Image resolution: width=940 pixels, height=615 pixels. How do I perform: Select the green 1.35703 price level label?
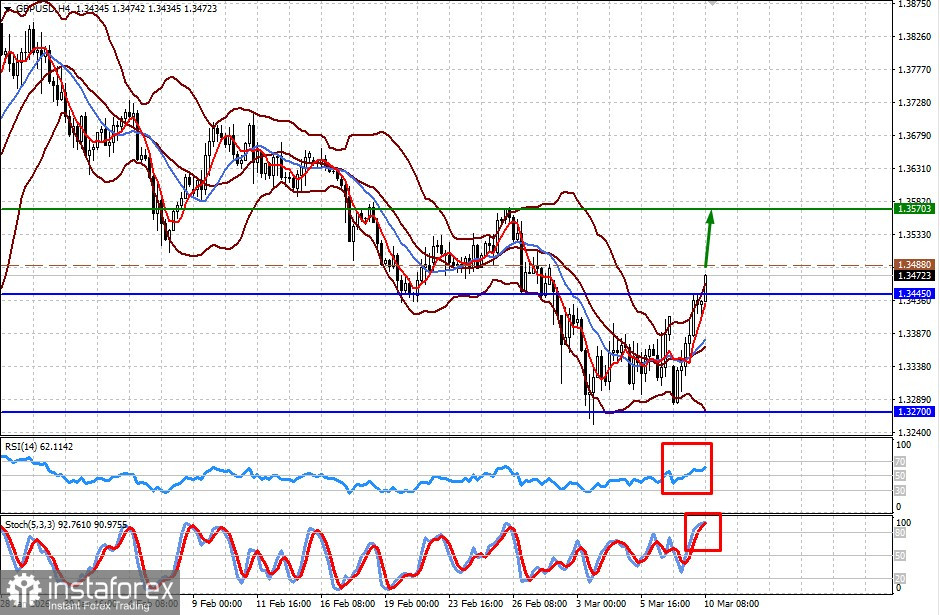(x=914, y=209)
